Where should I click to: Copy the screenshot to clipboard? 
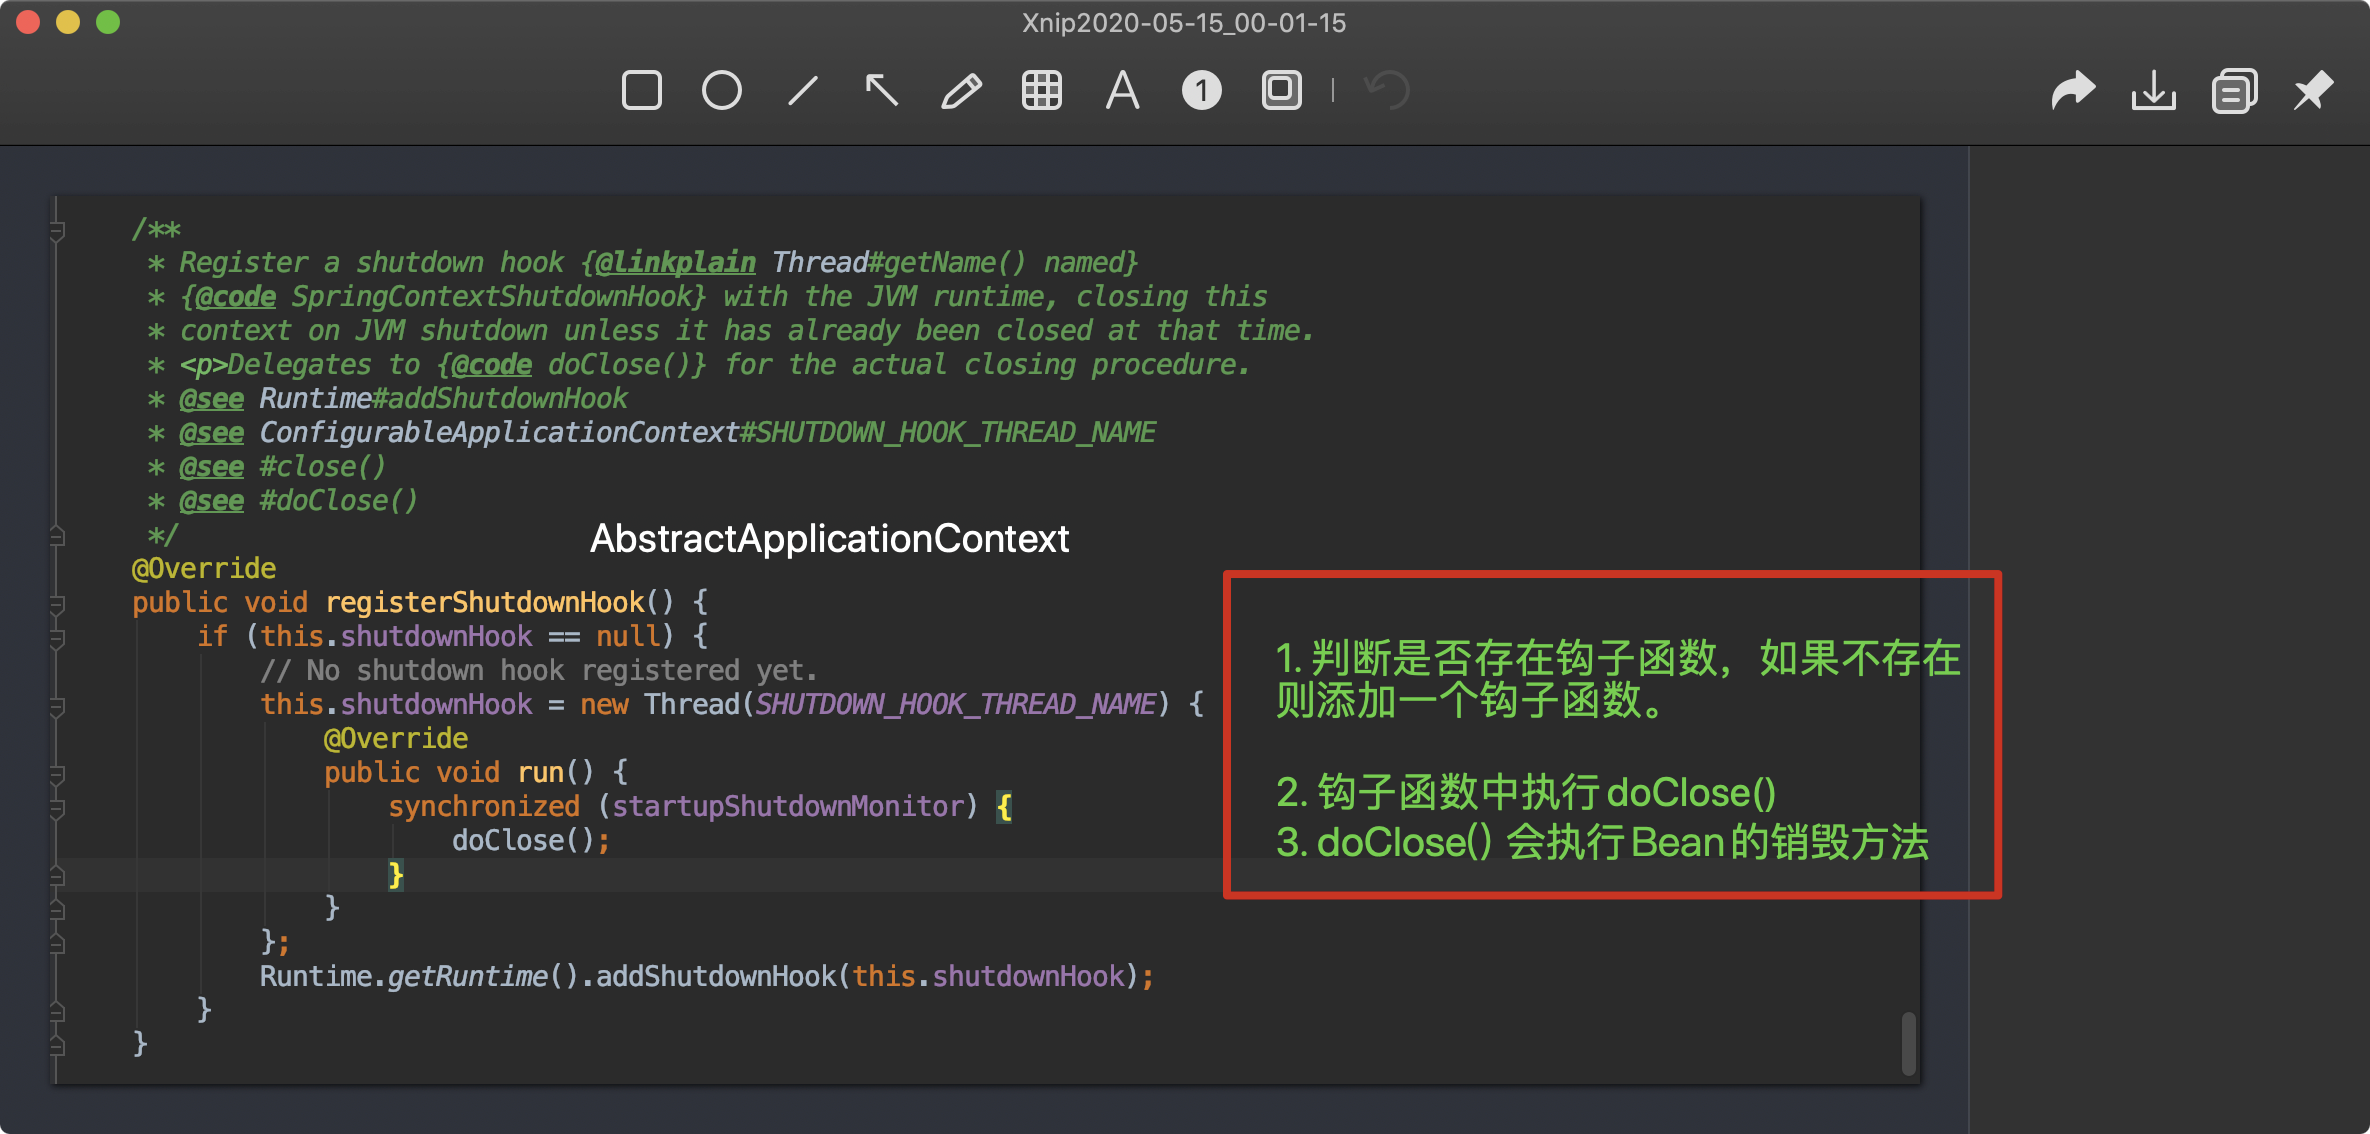pyautogui.click(x=2233, y=90)
